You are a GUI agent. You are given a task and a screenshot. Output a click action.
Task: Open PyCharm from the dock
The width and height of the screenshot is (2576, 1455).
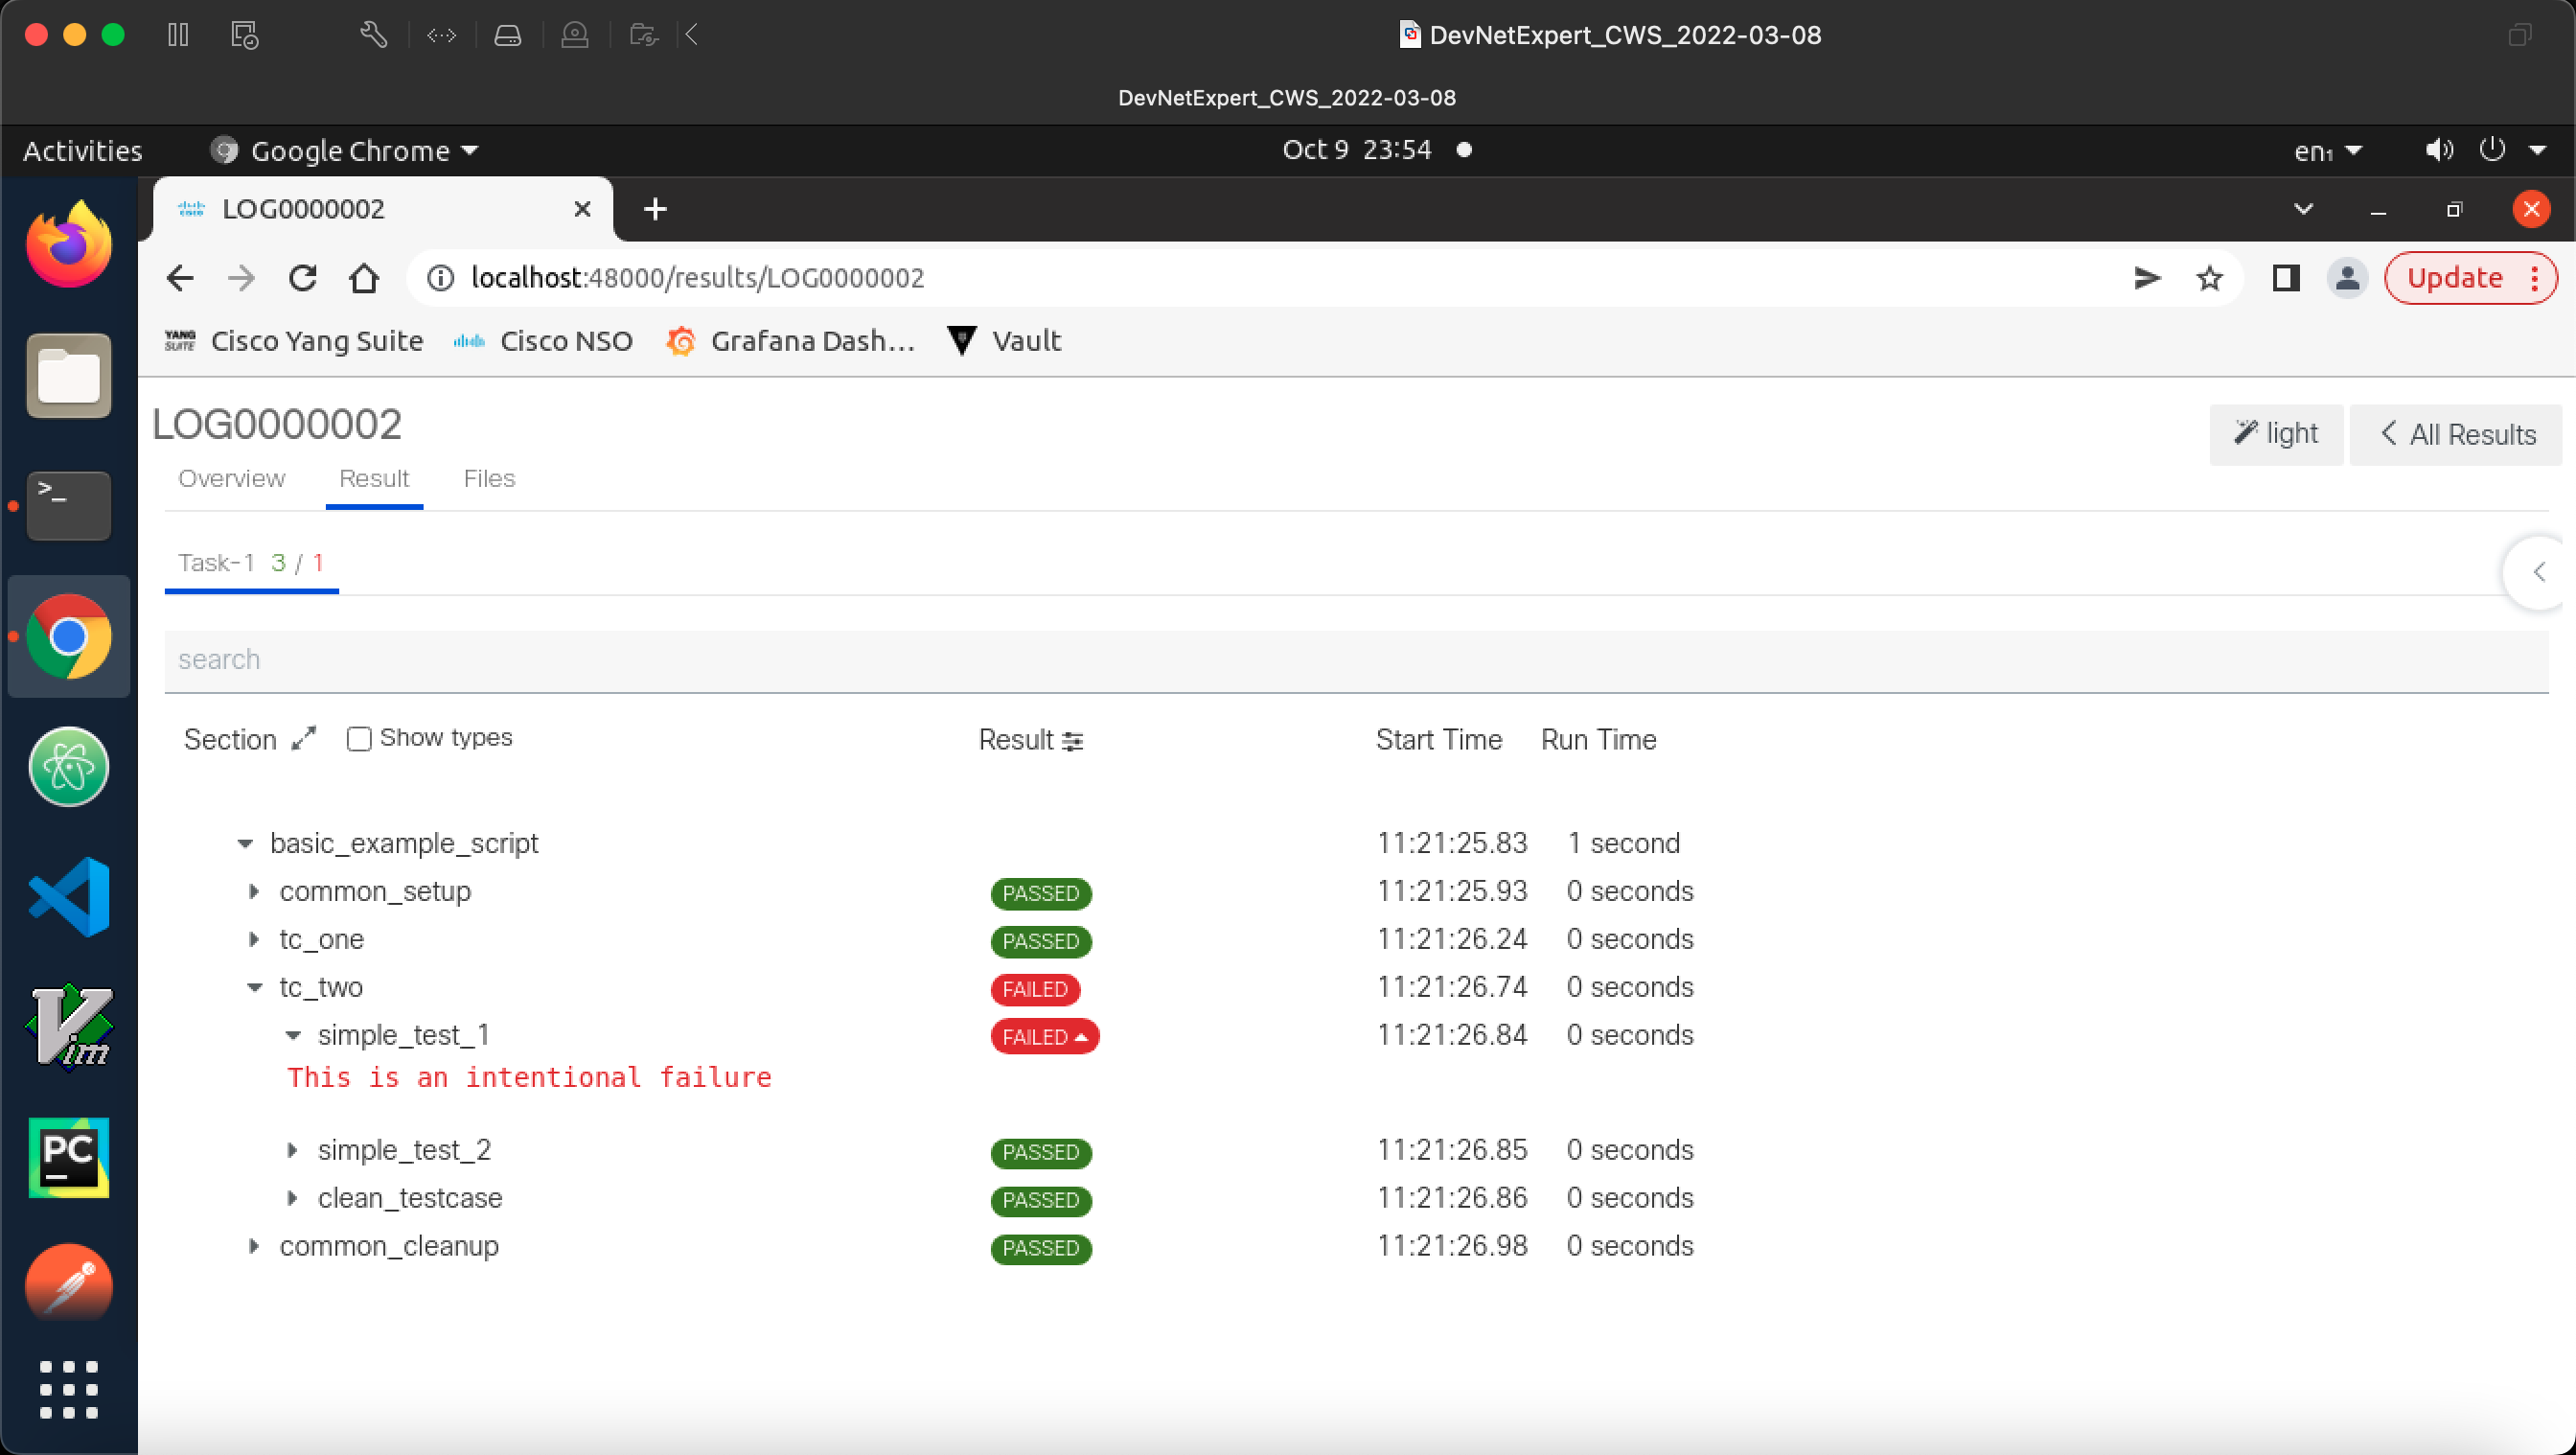point(68,1157)
